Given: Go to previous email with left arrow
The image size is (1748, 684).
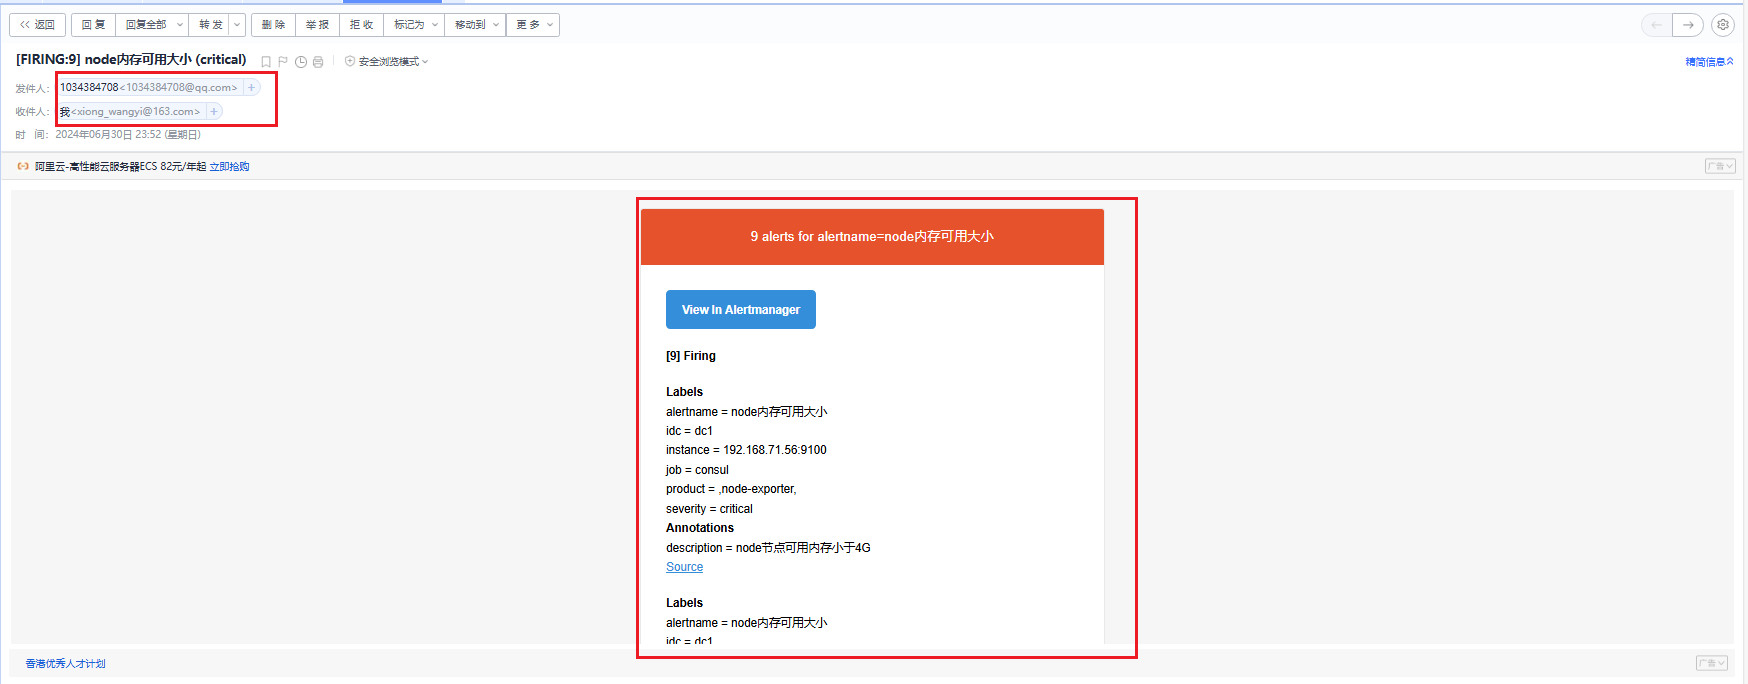Looking at the screenshot, I should 1657,25.
